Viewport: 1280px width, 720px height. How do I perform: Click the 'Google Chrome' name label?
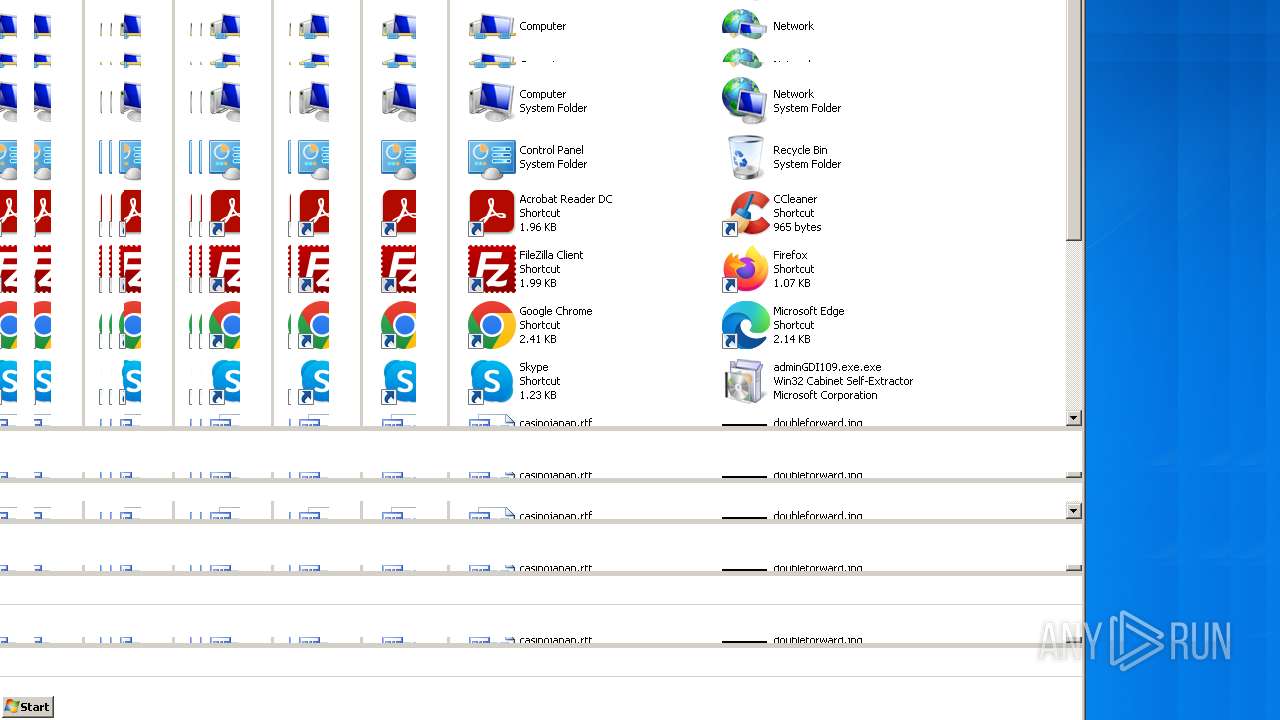pyautogui.click(x=556, y=311)
